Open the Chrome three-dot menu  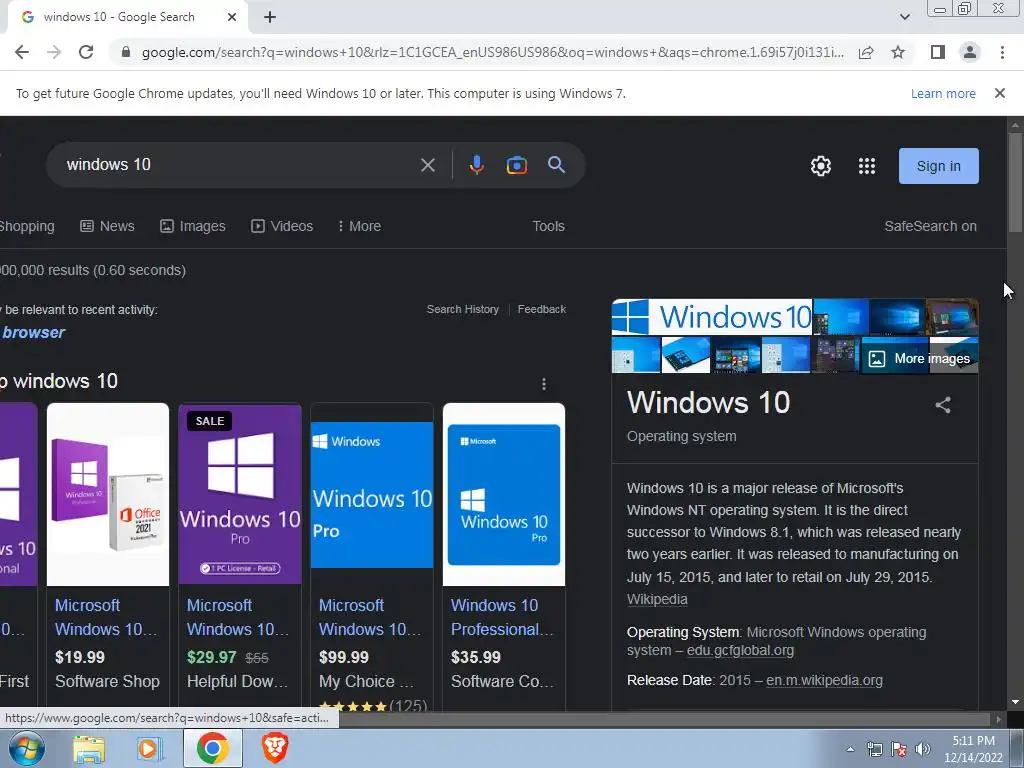click(x=1002, y=52)
